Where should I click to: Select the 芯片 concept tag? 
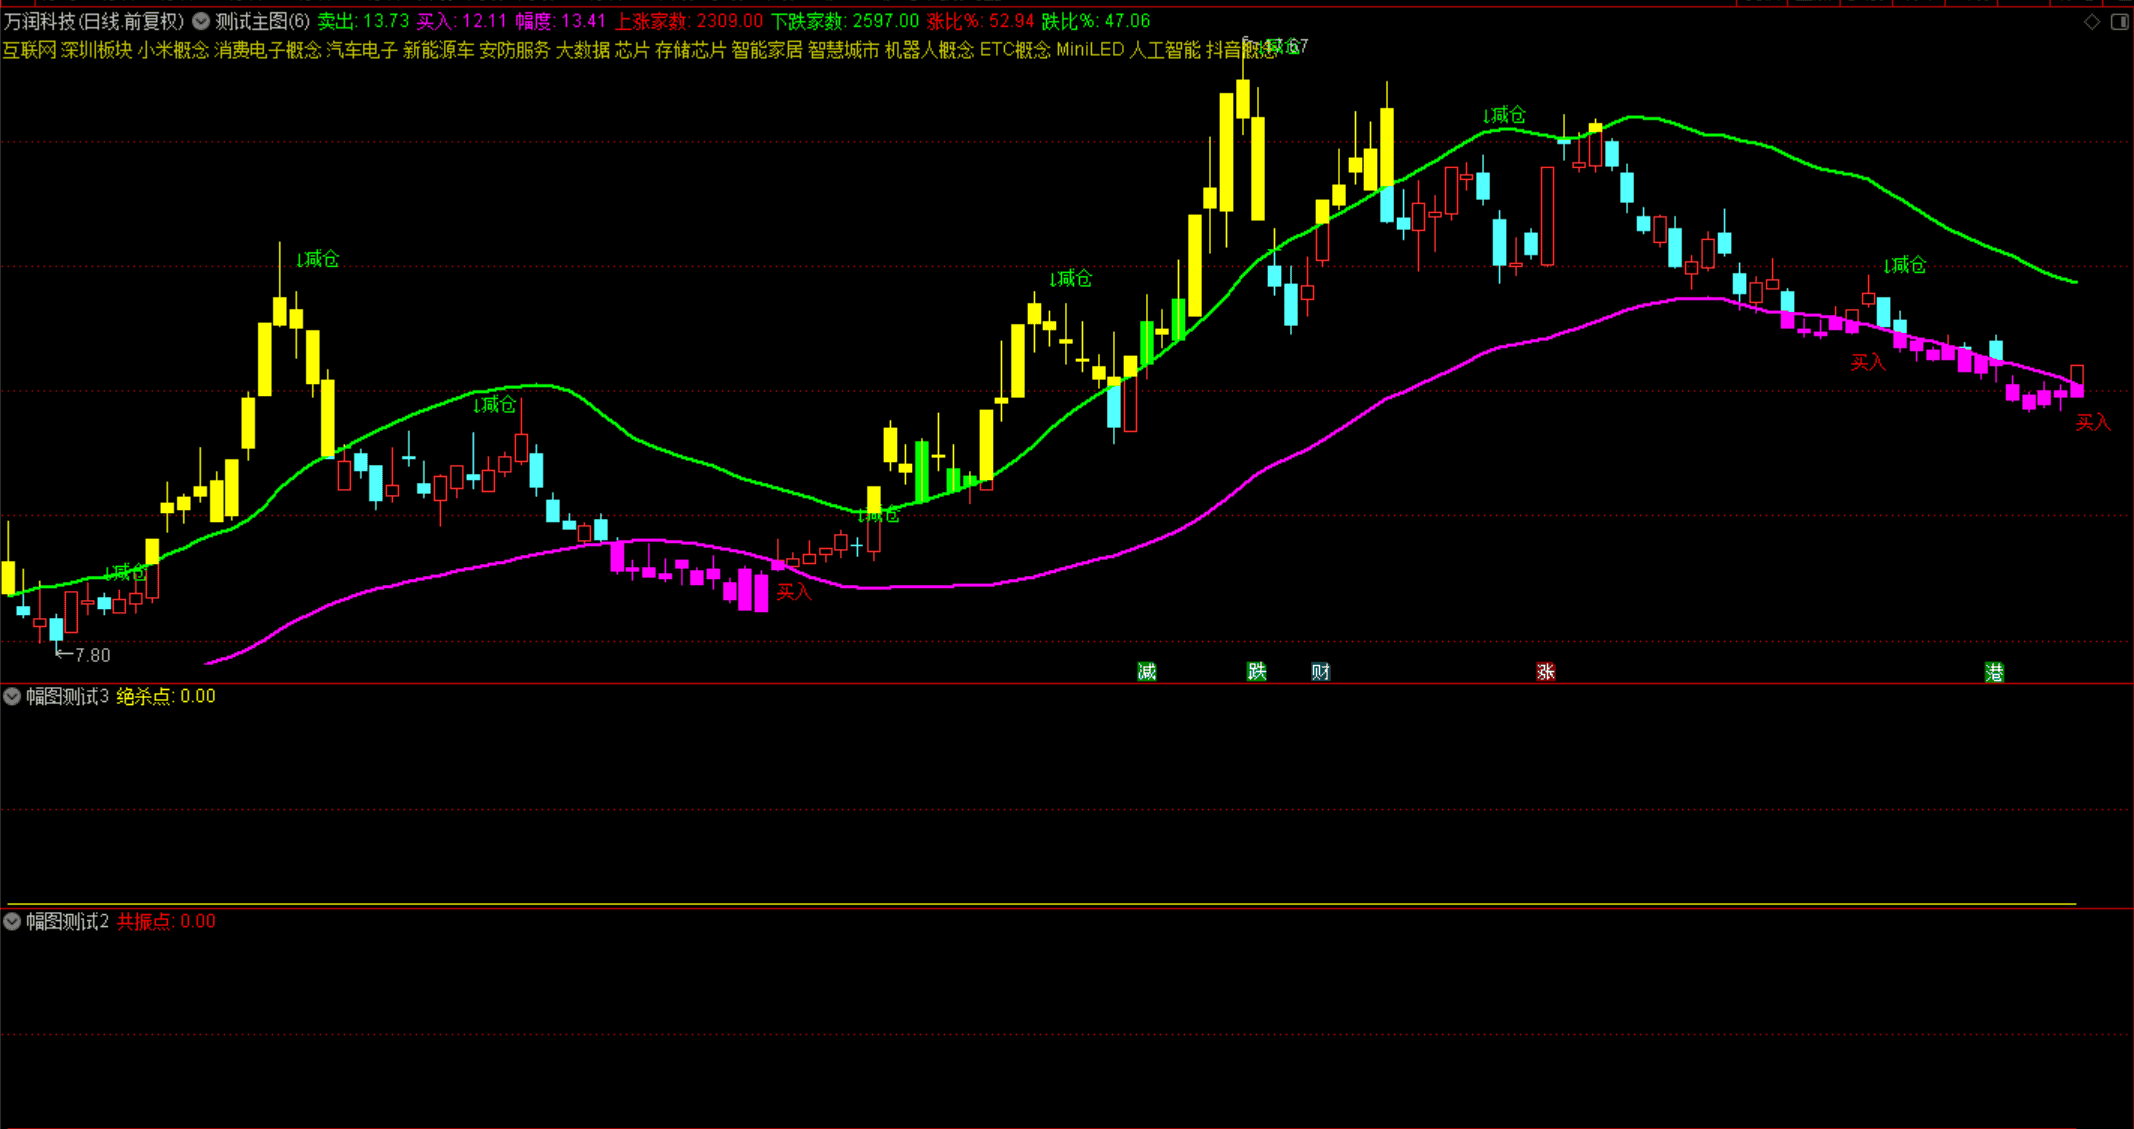pos(632,50)
